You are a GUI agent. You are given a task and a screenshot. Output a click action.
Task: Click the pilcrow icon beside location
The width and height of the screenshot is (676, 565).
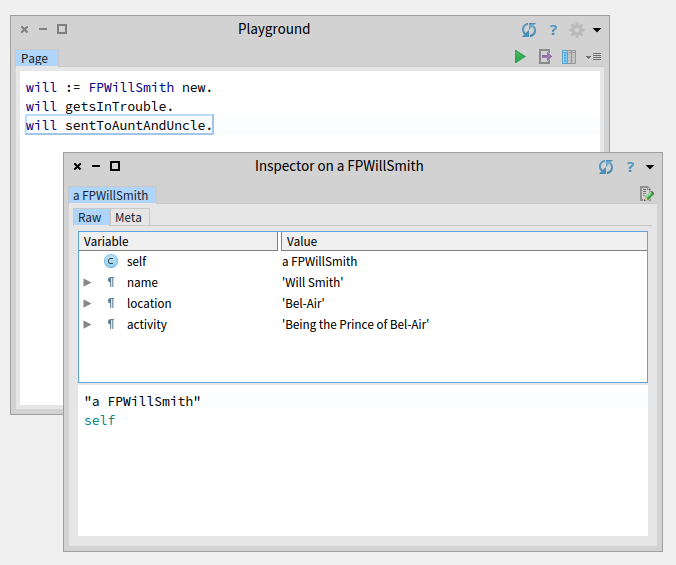tap(111, 303)
